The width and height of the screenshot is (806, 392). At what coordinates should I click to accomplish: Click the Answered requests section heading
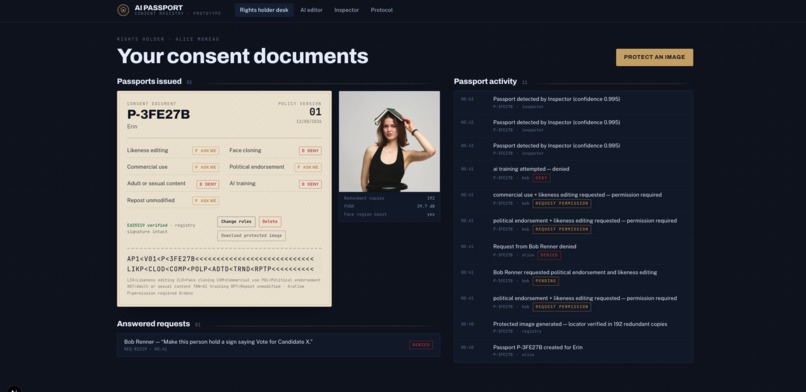tap(153, 324)
